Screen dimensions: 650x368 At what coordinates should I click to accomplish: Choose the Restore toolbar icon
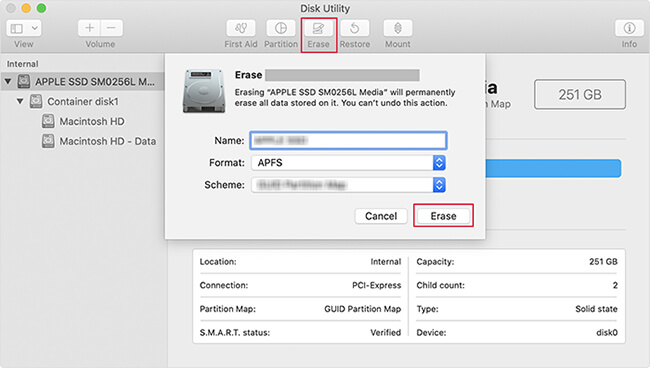[355, 28]
